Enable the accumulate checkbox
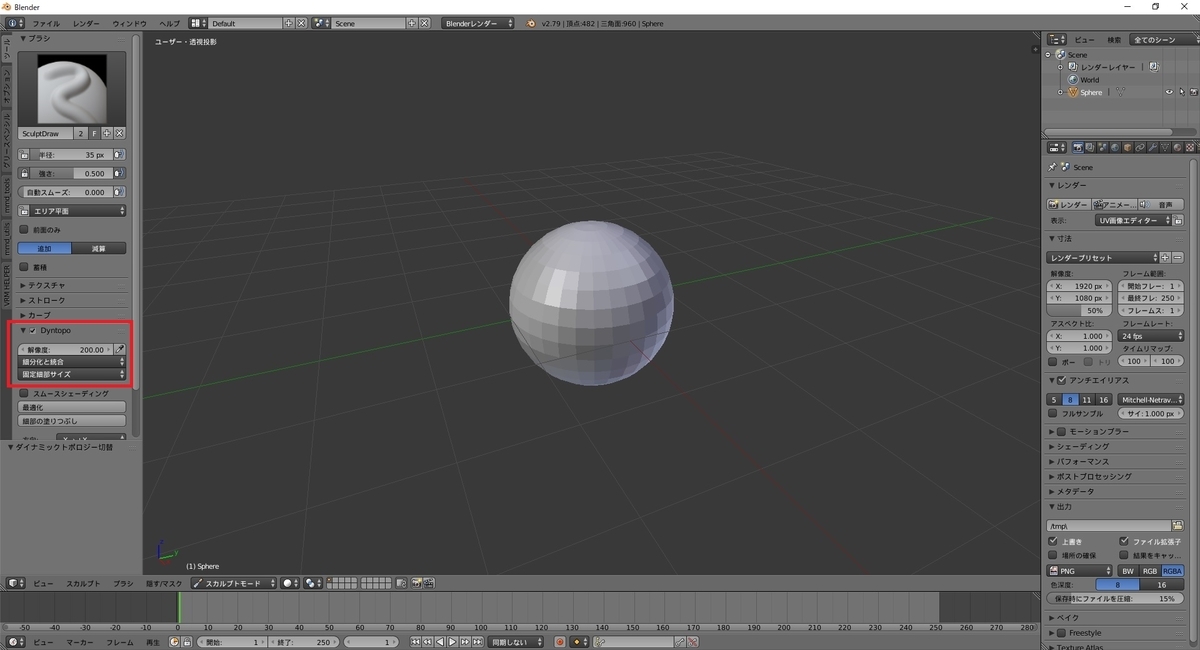The image size is (1200, 650). click(x=24, y=268)
